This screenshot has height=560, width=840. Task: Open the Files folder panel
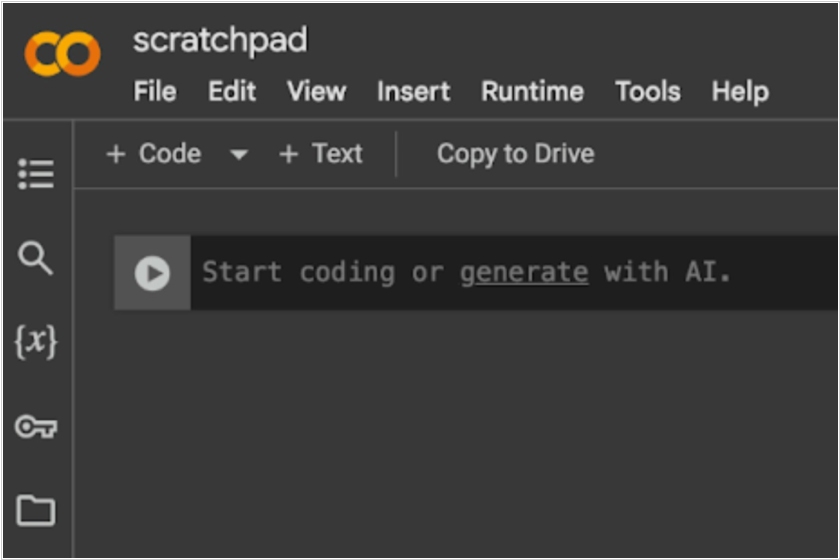pos(36,510)
